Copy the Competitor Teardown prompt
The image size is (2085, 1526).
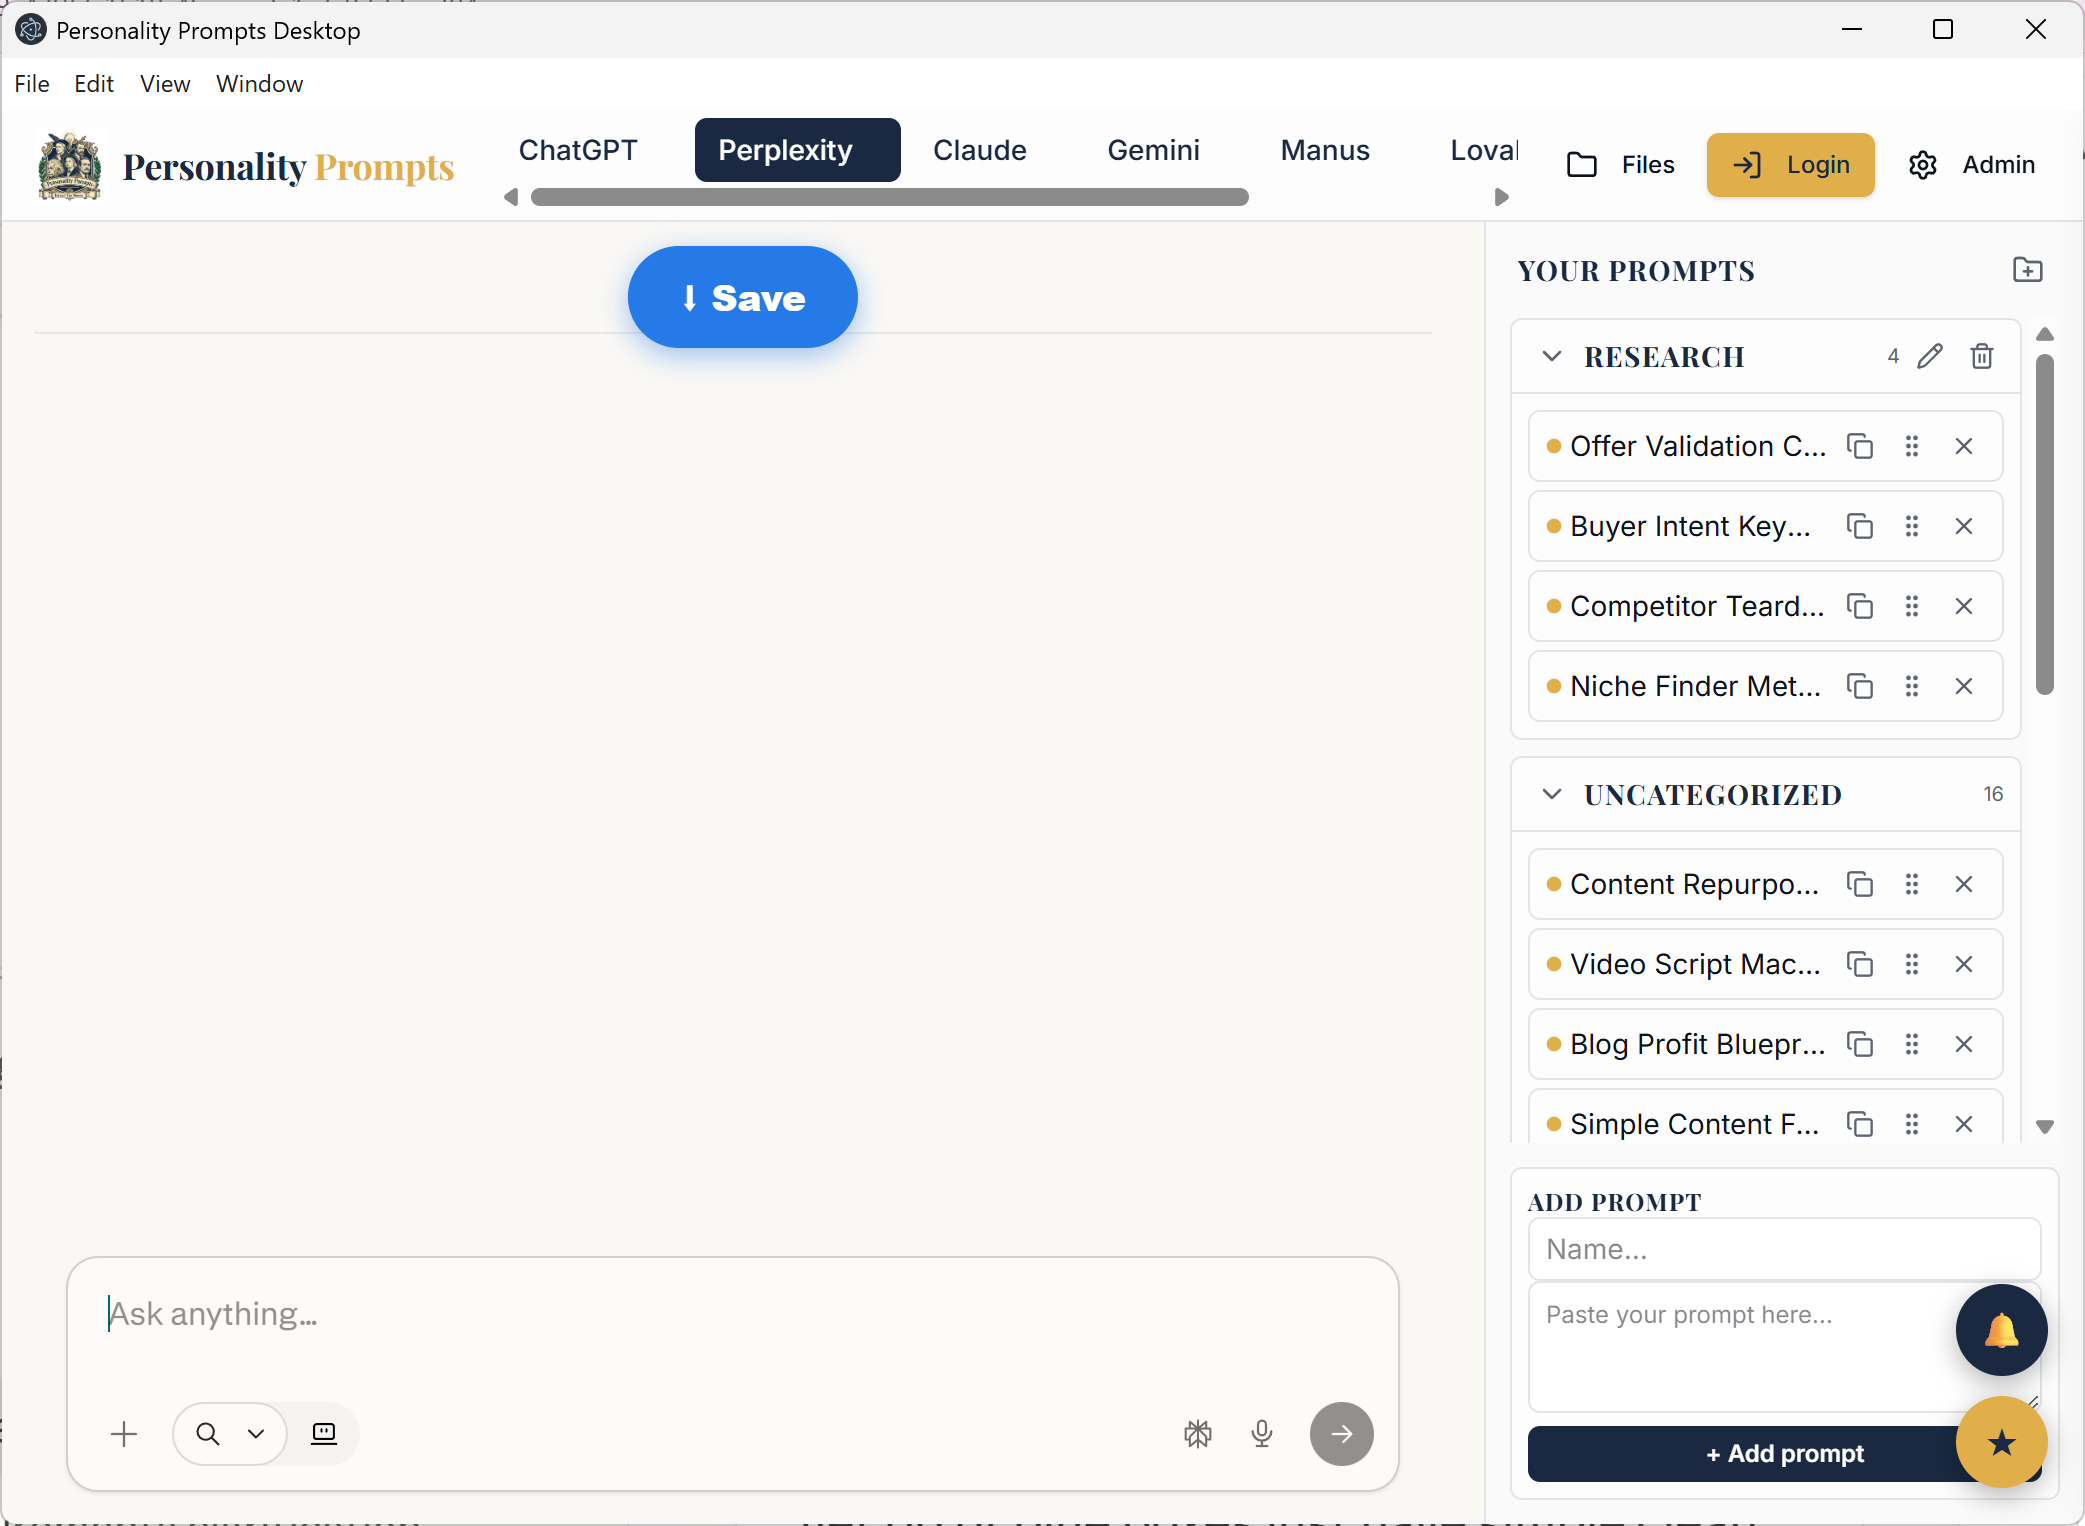pyautogui.click(x=1860, y=606)
